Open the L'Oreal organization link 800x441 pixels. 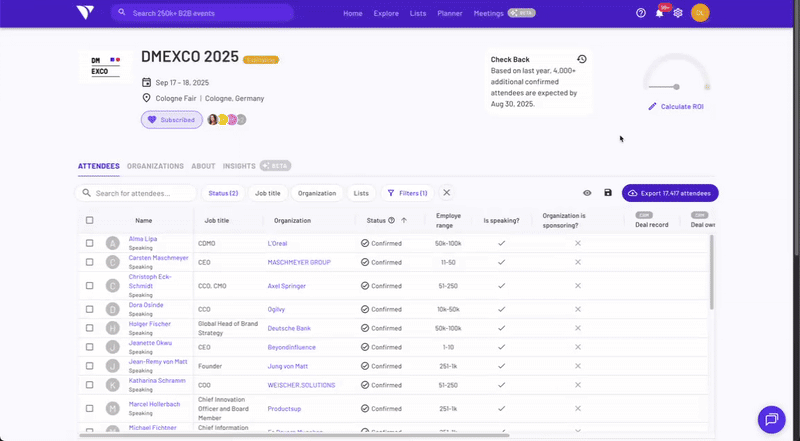(x=277, y=243)
